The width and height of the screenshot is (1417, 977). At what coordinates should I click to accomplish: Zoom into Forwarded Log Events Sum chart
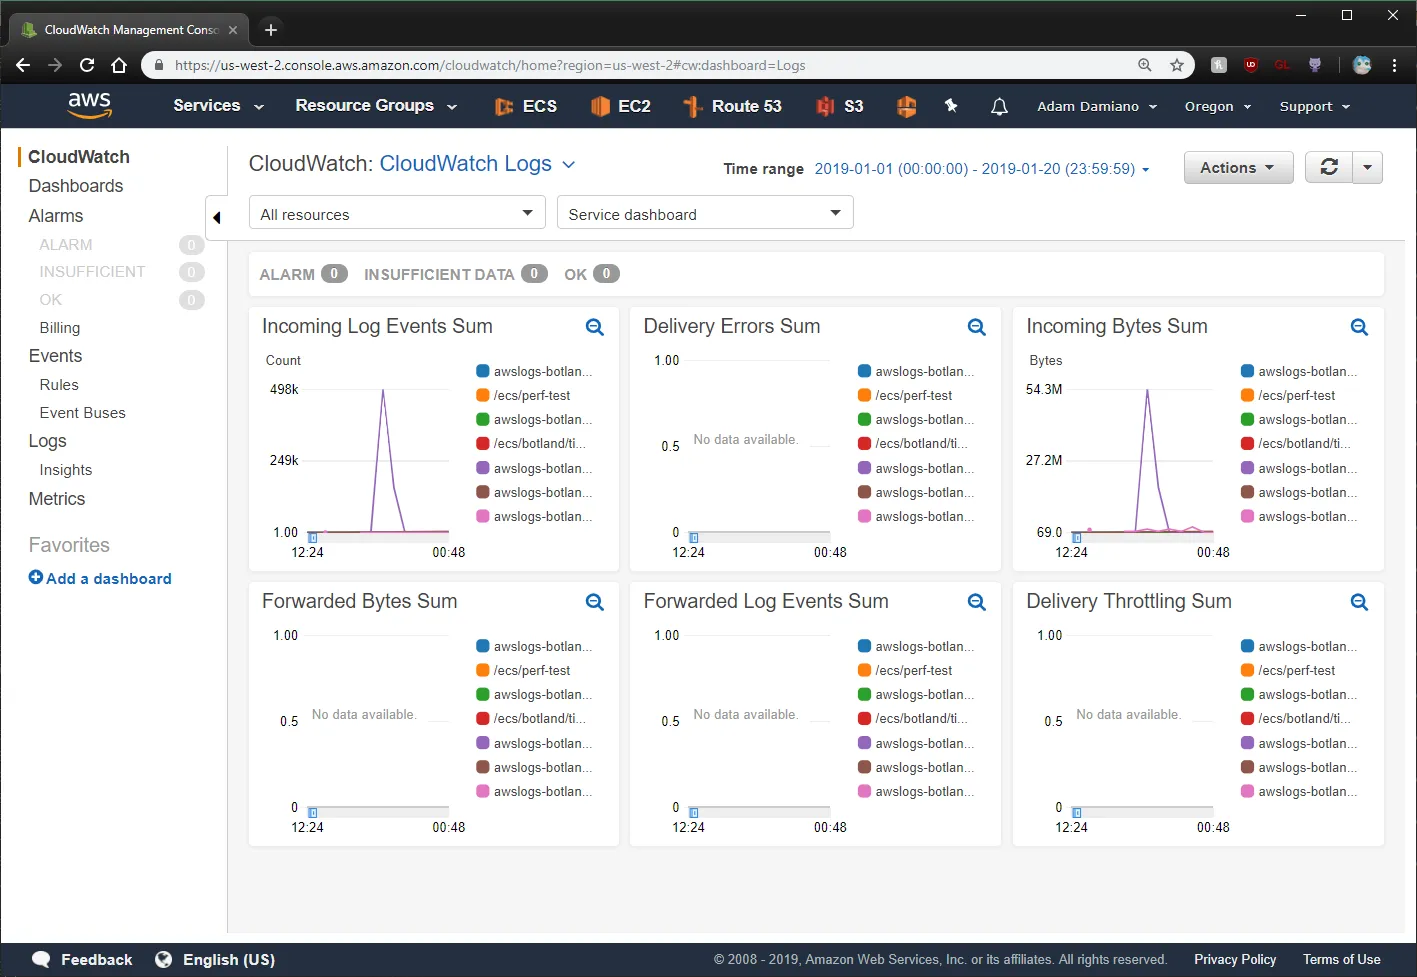(977, 602)
